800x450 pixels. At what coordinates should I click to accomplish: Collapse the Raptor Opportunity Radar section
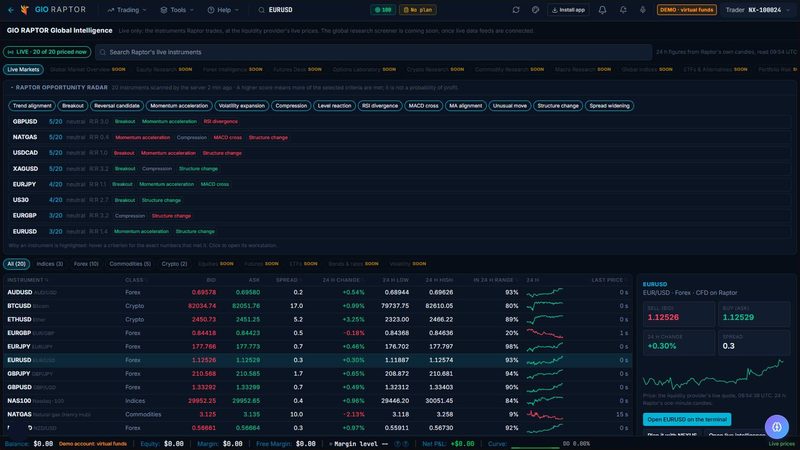(59, 87)
